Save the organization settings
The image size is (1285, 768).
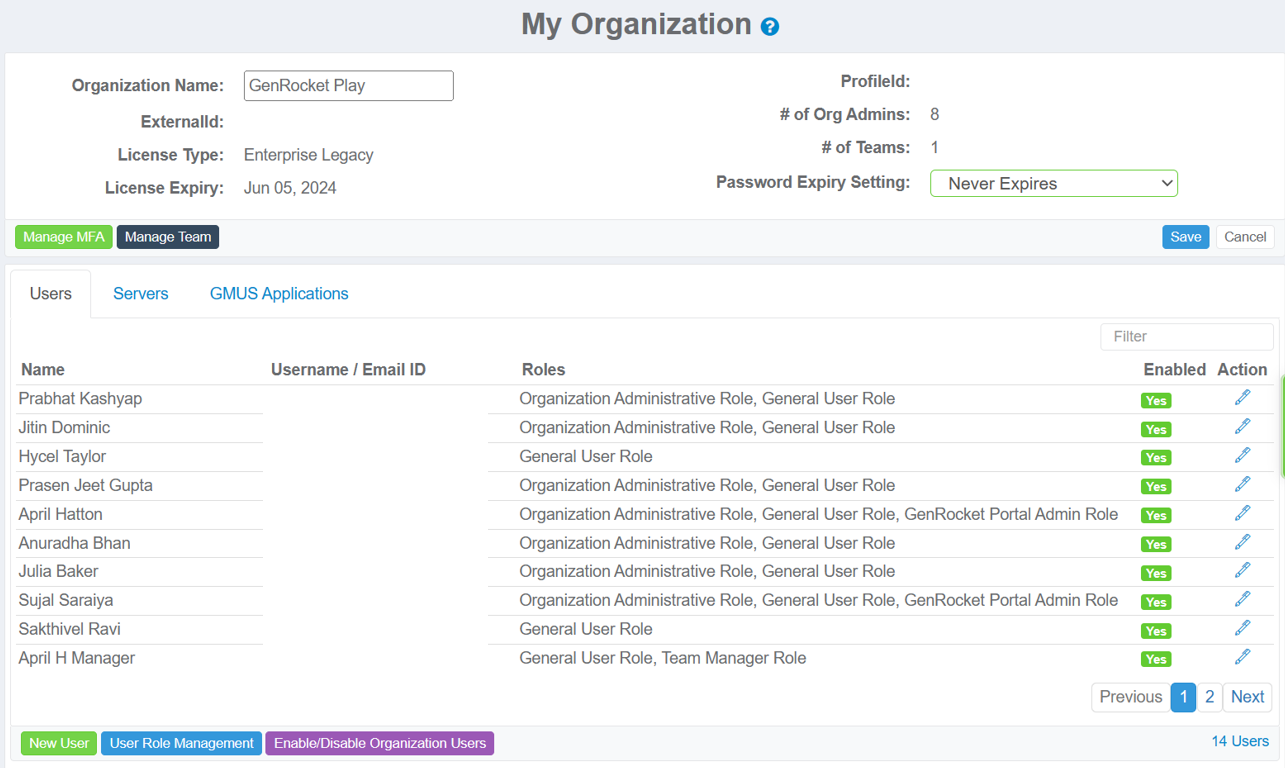(1186, 237)
